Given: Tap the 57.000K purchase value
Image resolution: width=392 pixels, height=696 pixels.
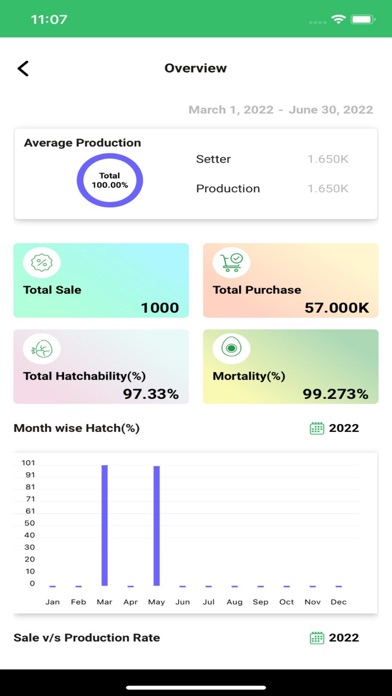Looking at the screenshot, I should [x=337, y=308].
